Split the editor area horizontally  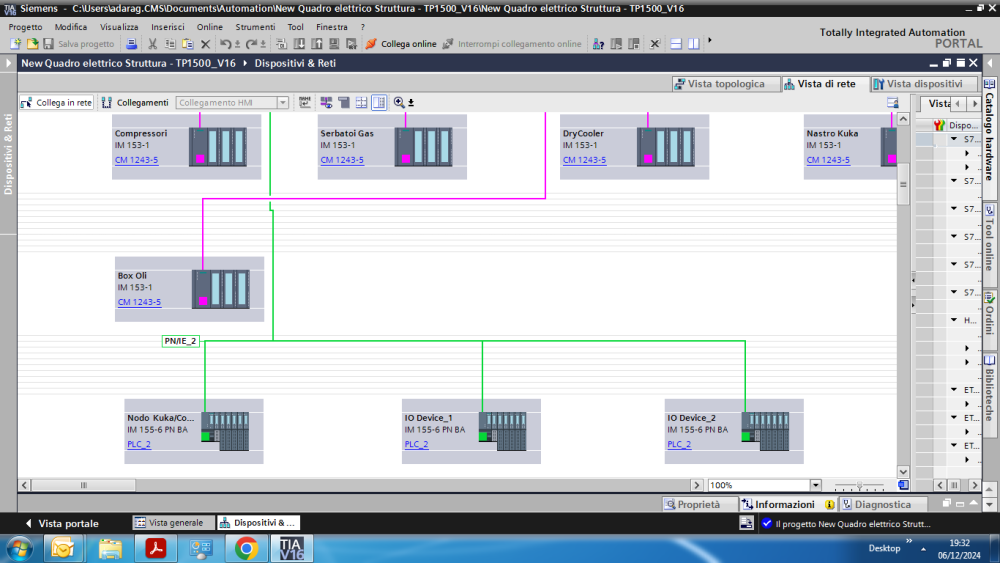click(x=676, y=44)
